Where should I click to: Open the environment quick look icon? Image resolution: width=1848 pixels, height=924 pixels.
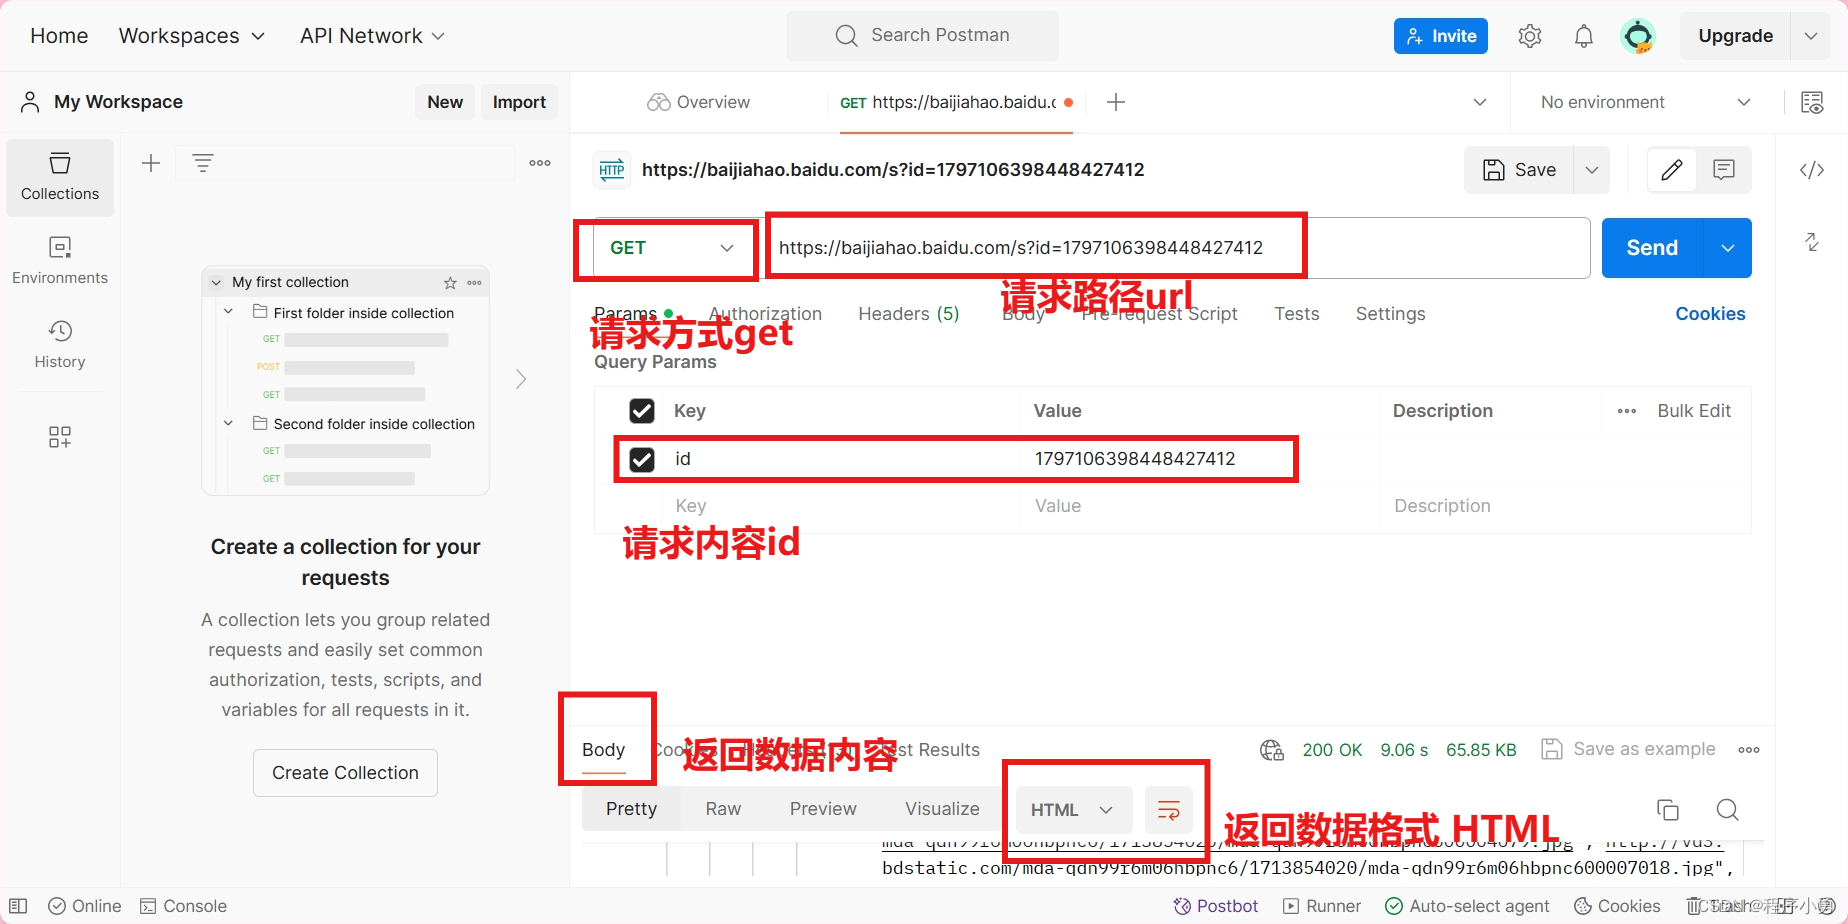pos(1812,102)
